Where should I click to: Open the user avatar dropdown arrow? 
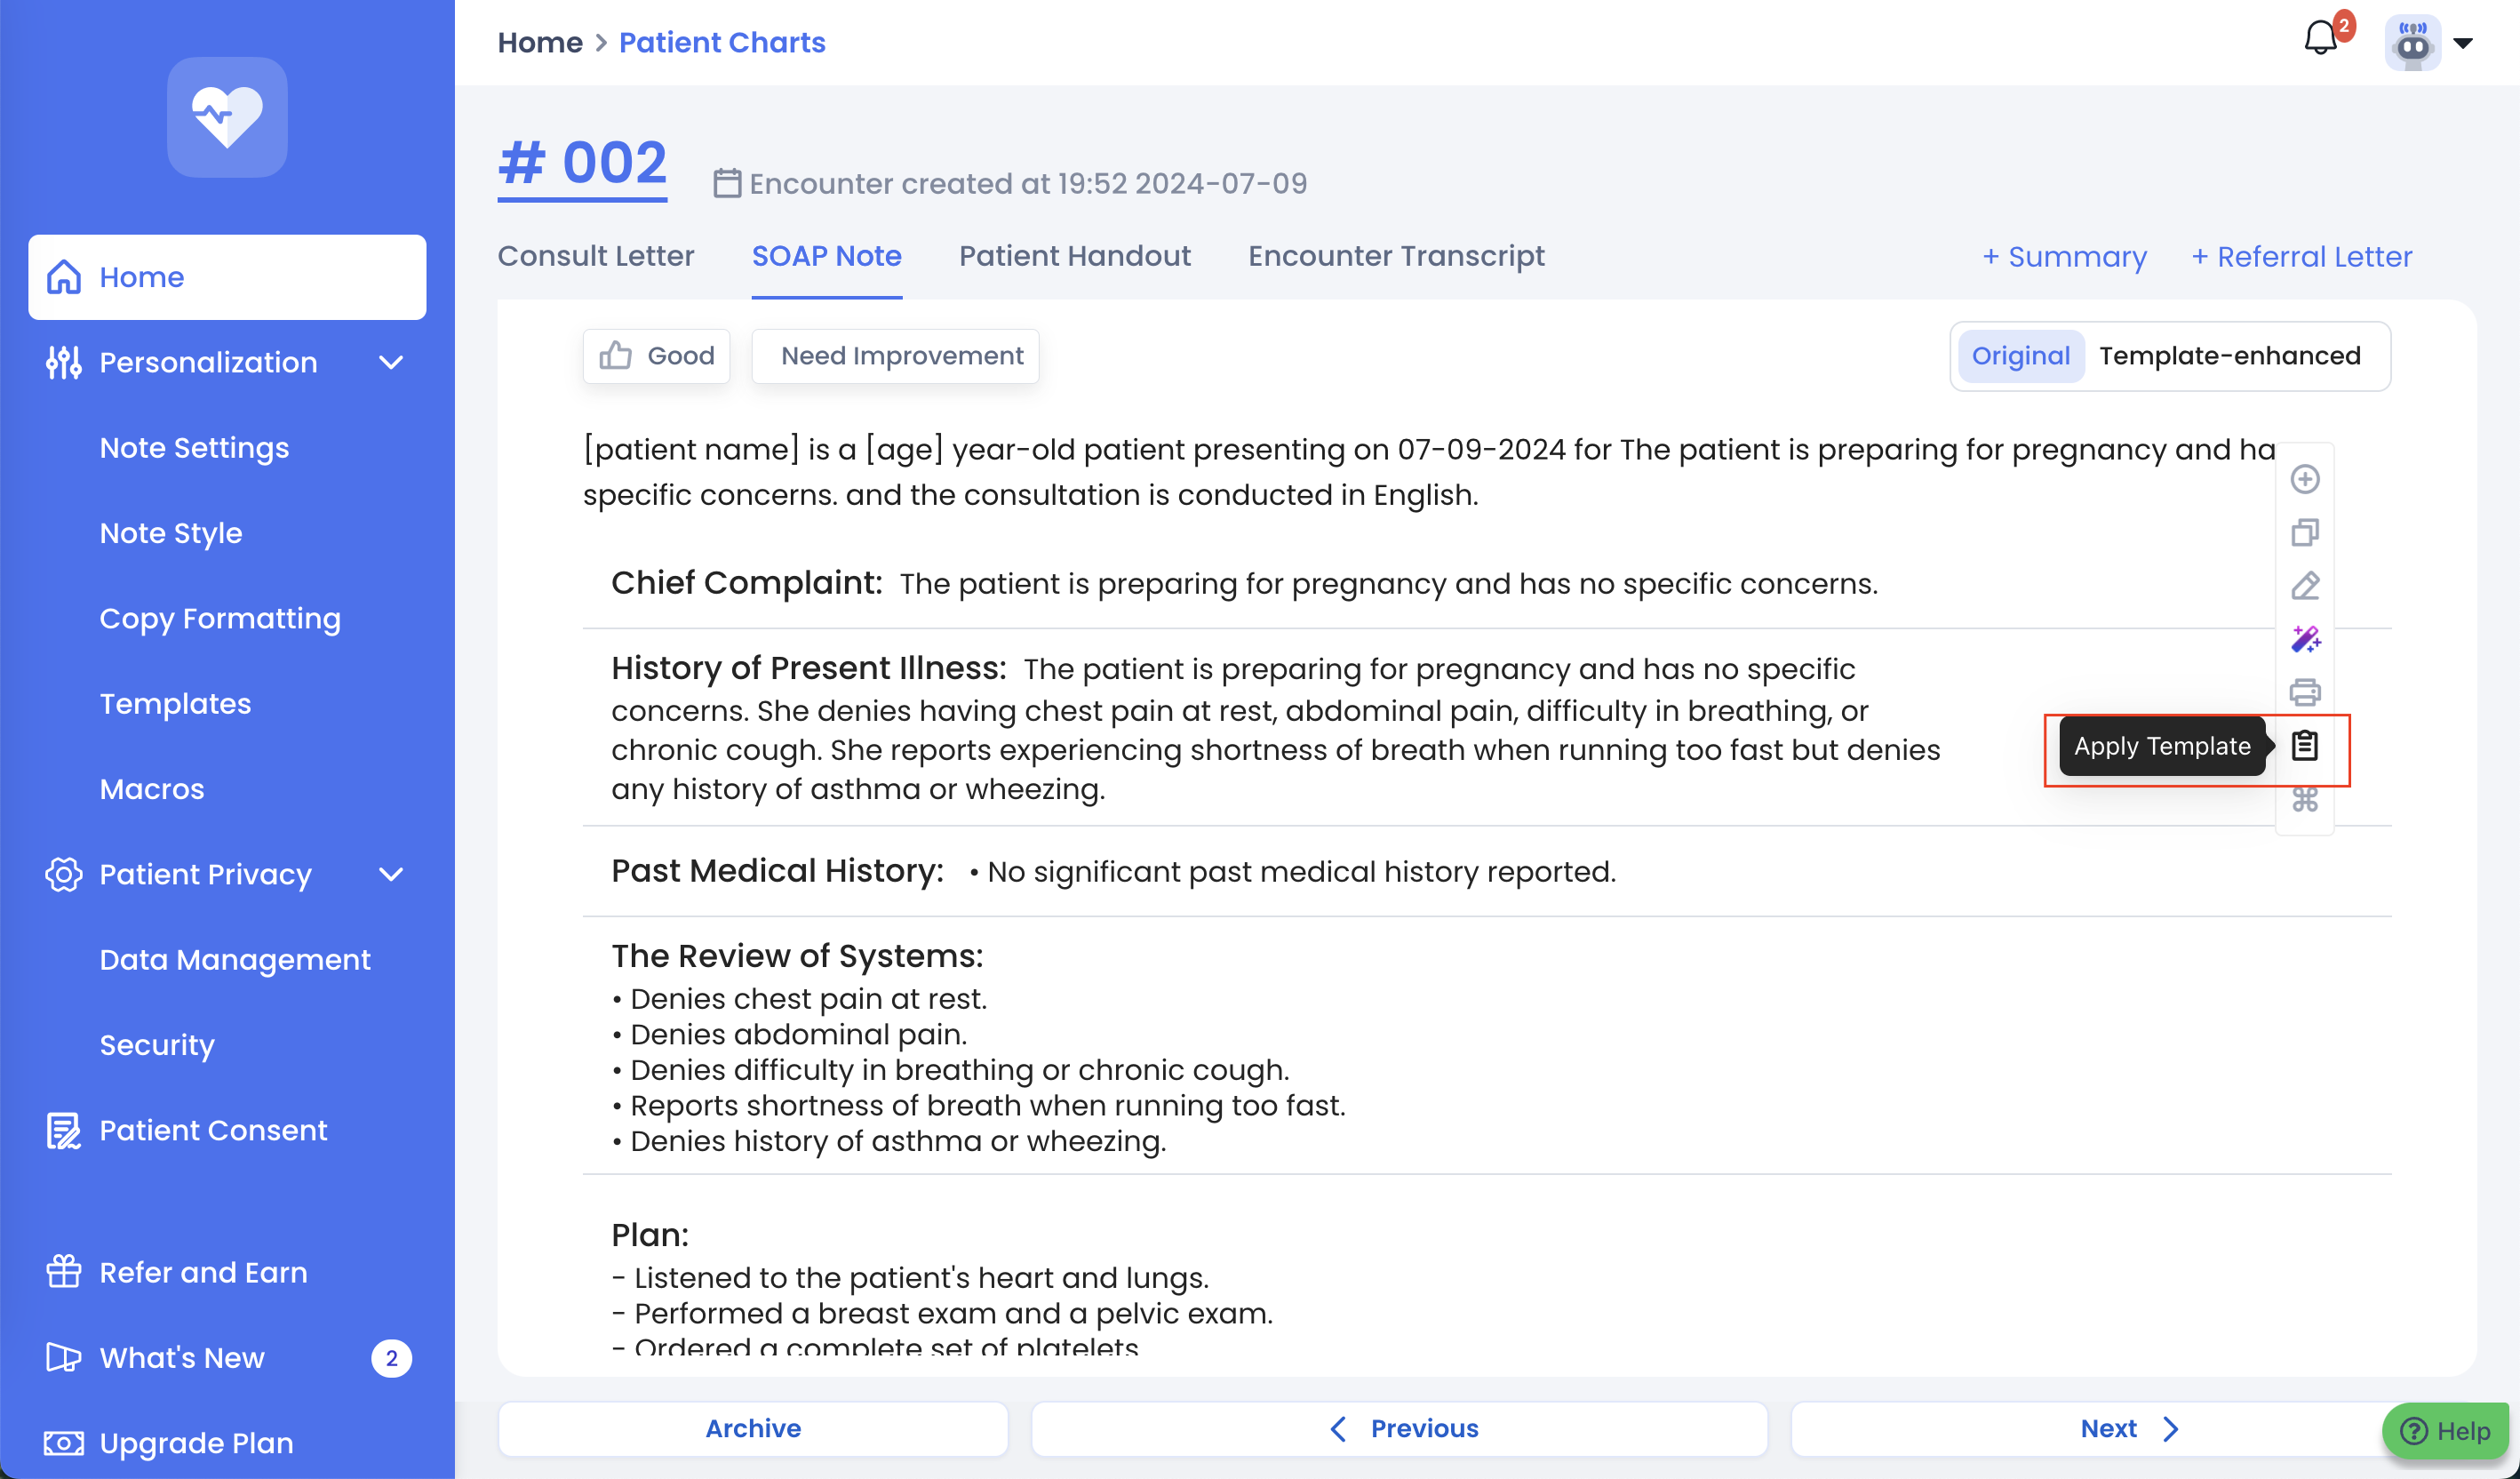click(2463, 43)
